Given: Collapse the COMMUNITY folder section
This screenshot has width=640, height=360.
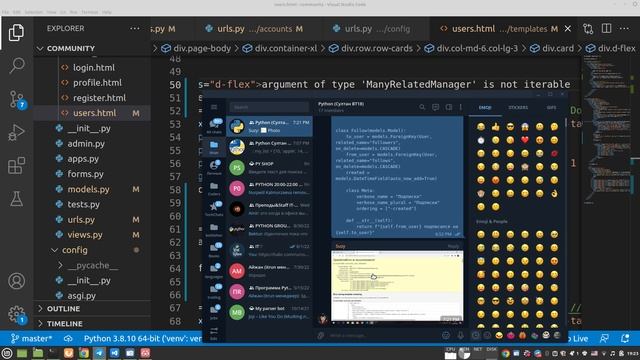Looking at the screenshot, I should coord(40,49).
